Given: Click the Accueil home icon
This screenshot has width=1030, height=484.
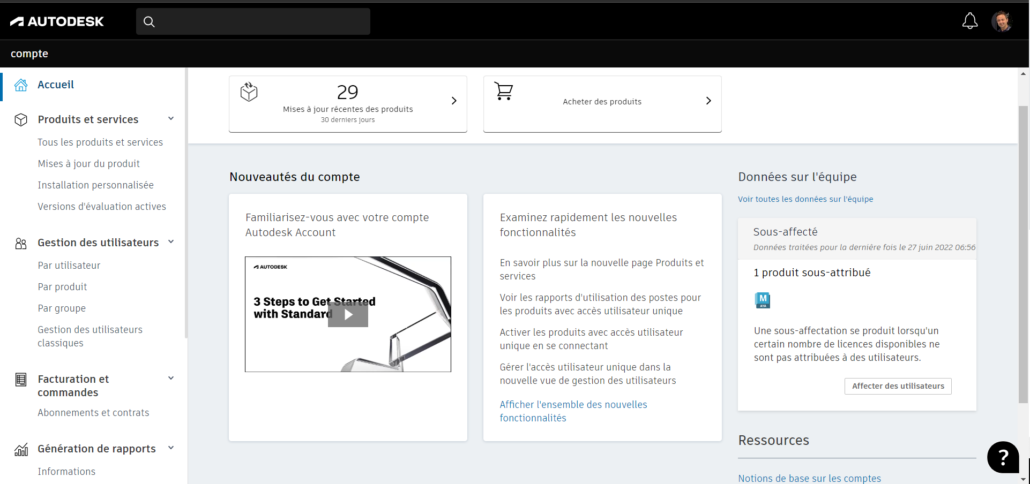Looking at the screenshot, I should (x=21, y=85).
